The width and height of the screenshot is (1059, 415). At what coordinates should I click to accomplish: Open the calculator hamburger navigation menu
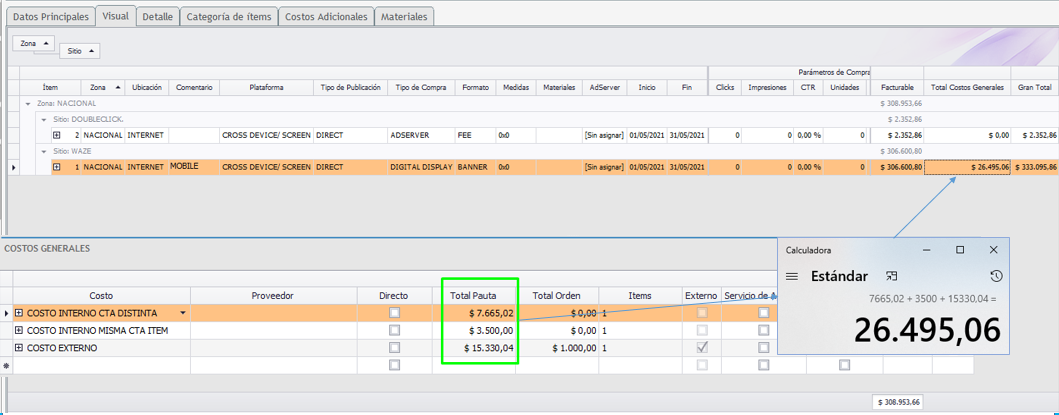(x=791, y=276)
